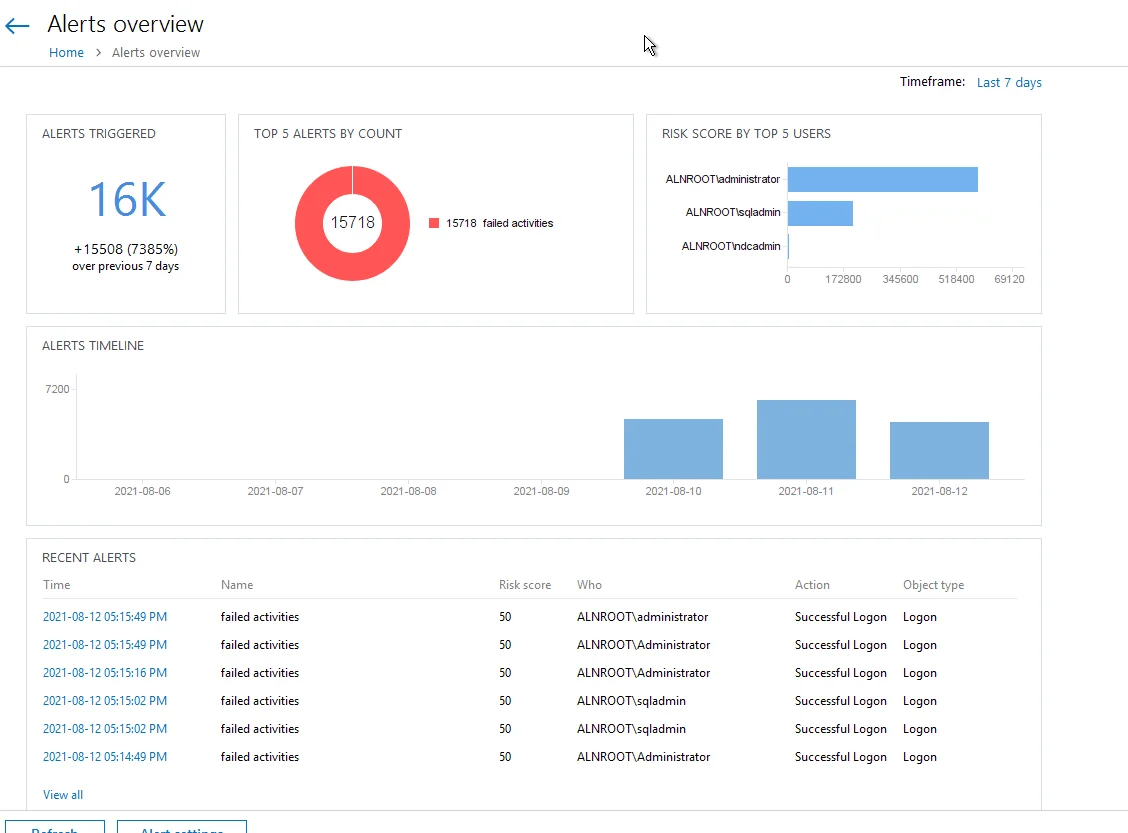Viewport: 1128px width, 833px height.
Task: Click the 15718 donut center count
Action: 352,222
